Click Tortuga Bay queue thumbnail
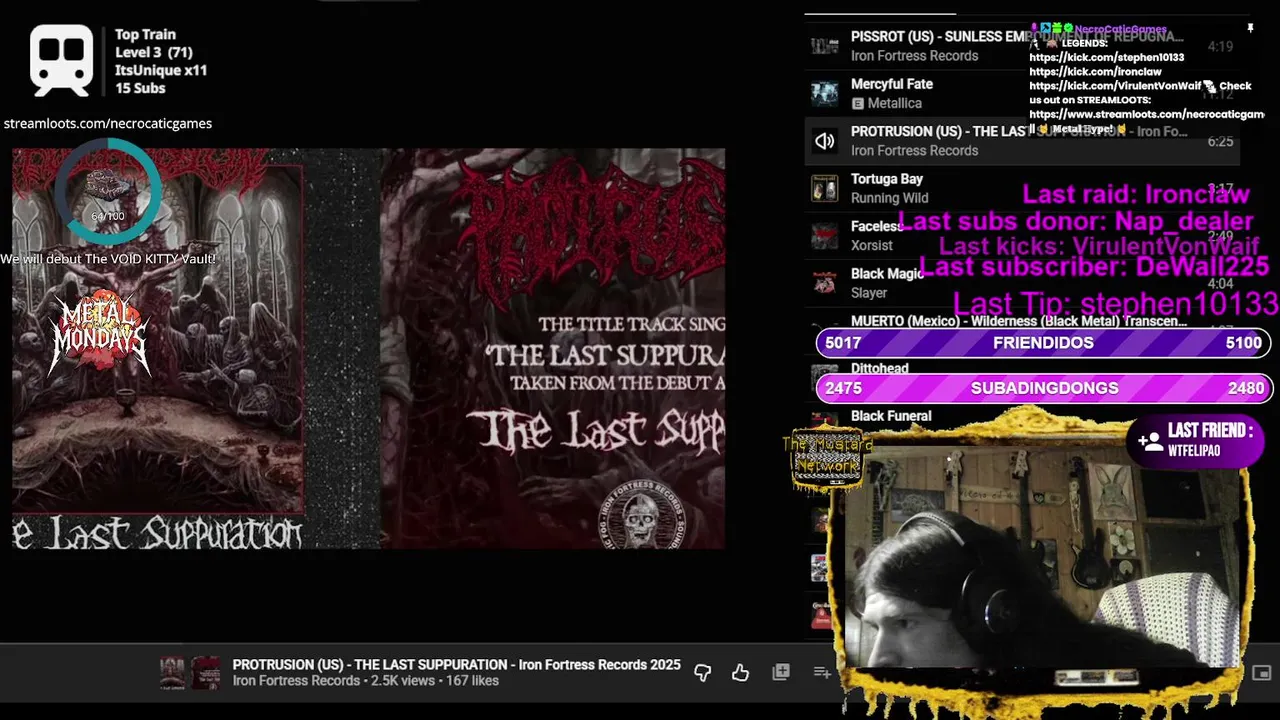Screen dimensions: 1280x720 (x=824, y=188)
